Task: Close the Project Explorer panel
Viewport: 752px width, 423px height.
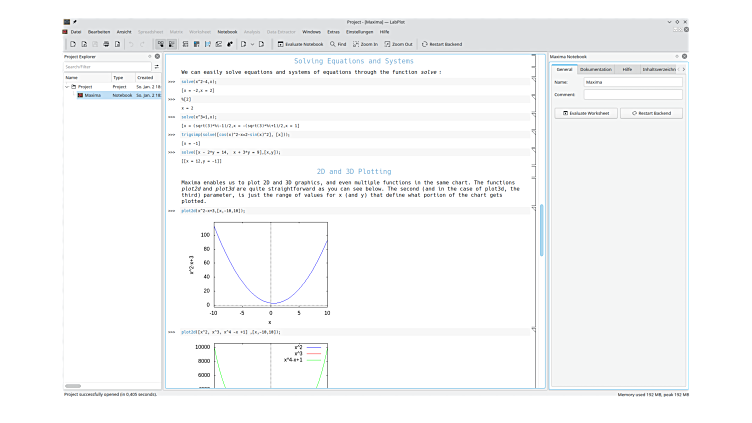Action: point(158,57)
